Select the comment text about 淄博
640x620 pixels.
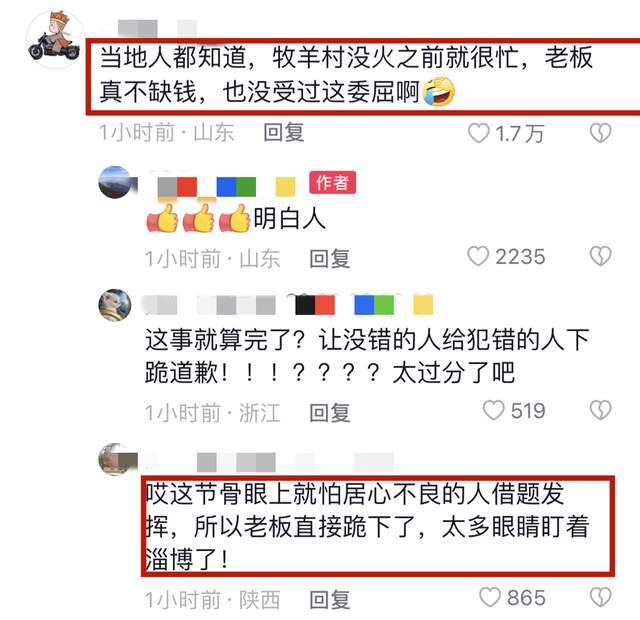(x=367, y=527)
